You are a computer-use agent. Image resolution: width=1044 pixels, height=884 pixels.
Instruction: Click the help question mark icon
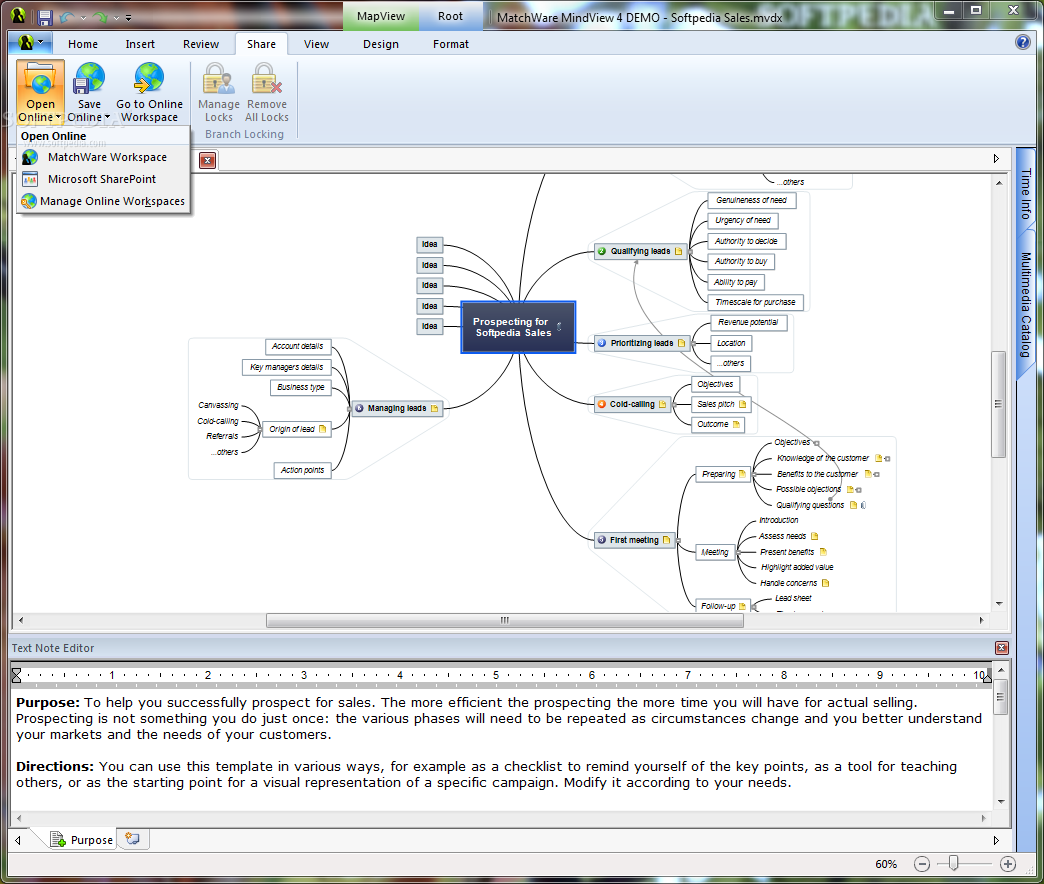pos(1022,43)
